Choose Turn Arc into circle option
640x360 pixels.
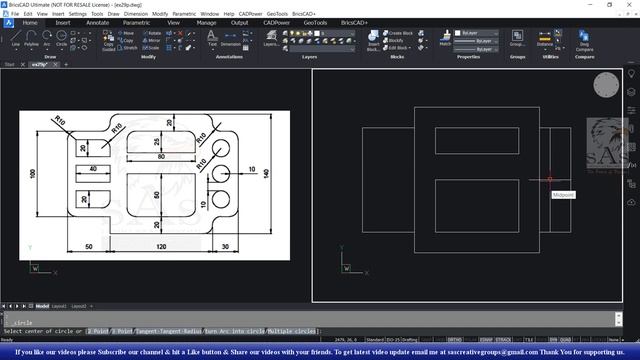pos(234,331)
